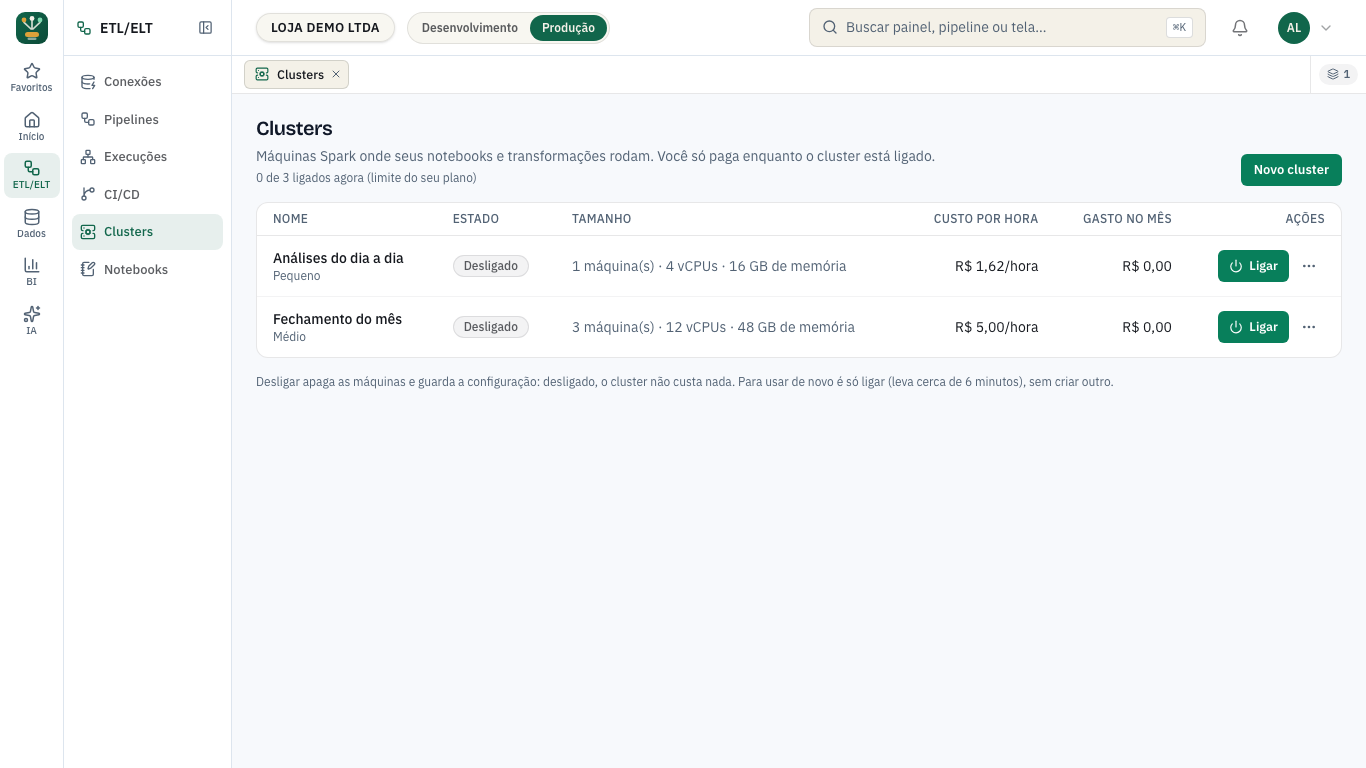1366x768 pixels.
Task: Open the Dados database section
Action: point(32,224)
